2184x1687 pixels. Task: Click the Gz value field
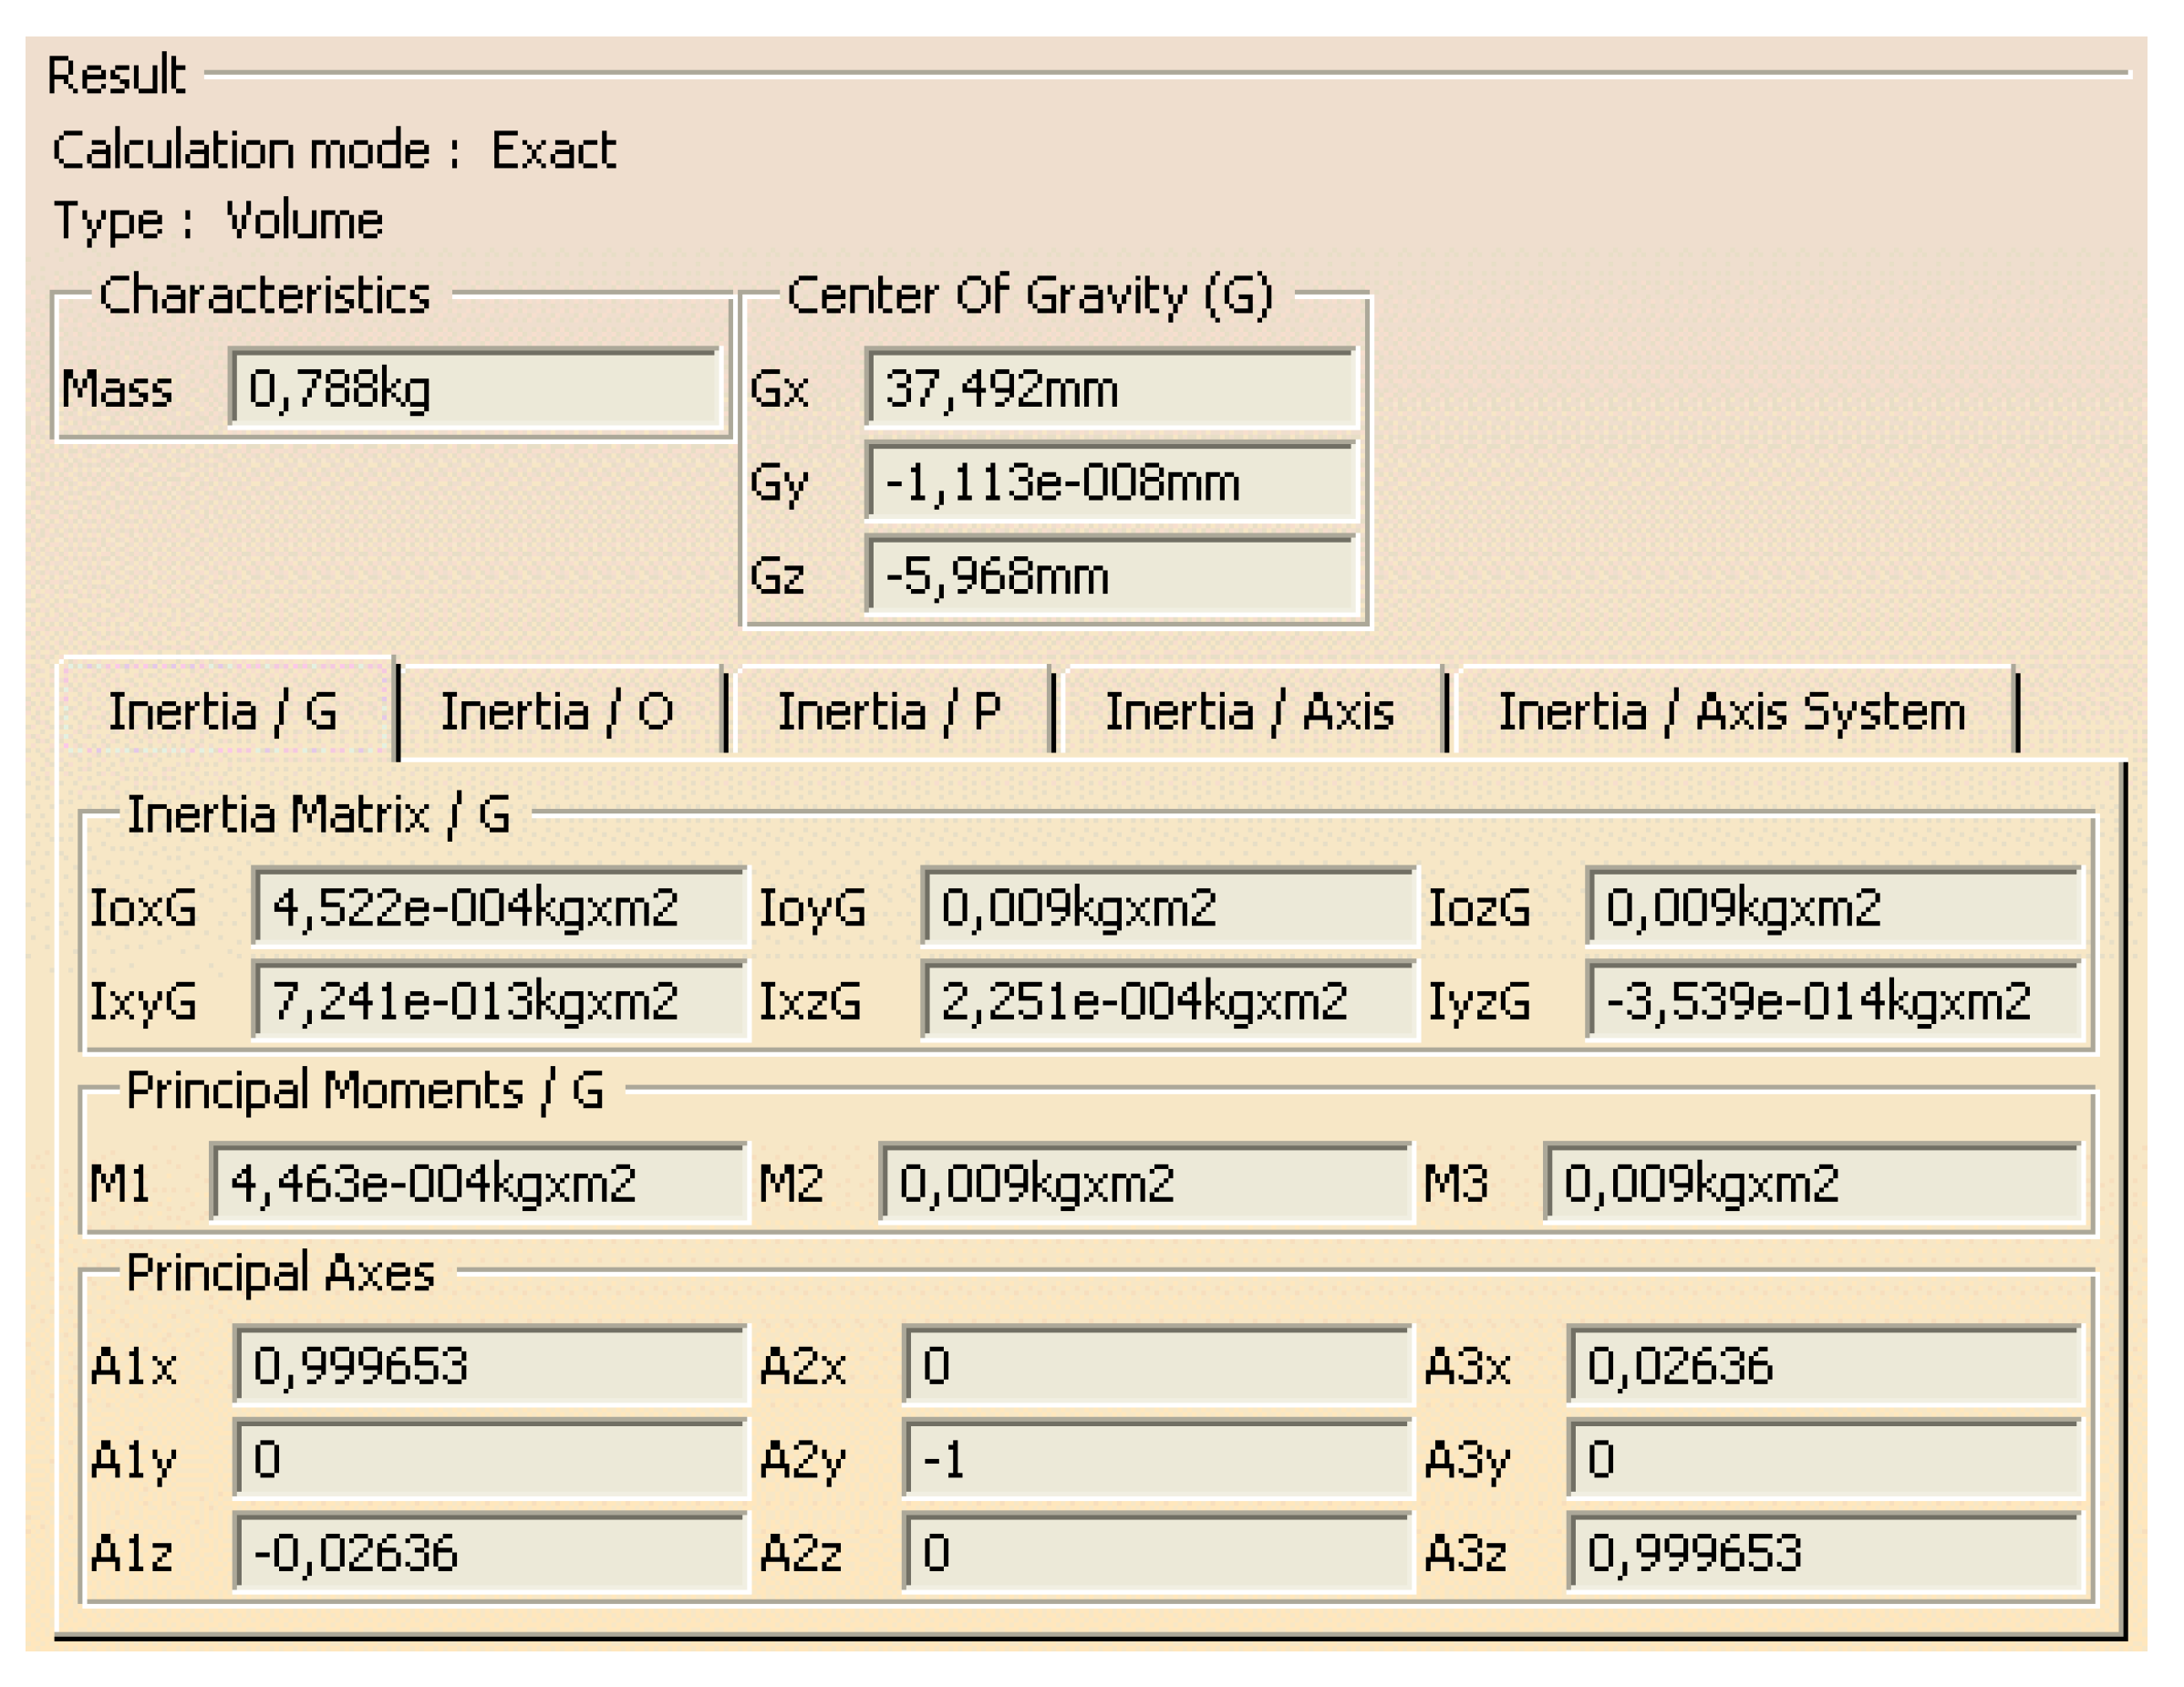(1110, 576)
